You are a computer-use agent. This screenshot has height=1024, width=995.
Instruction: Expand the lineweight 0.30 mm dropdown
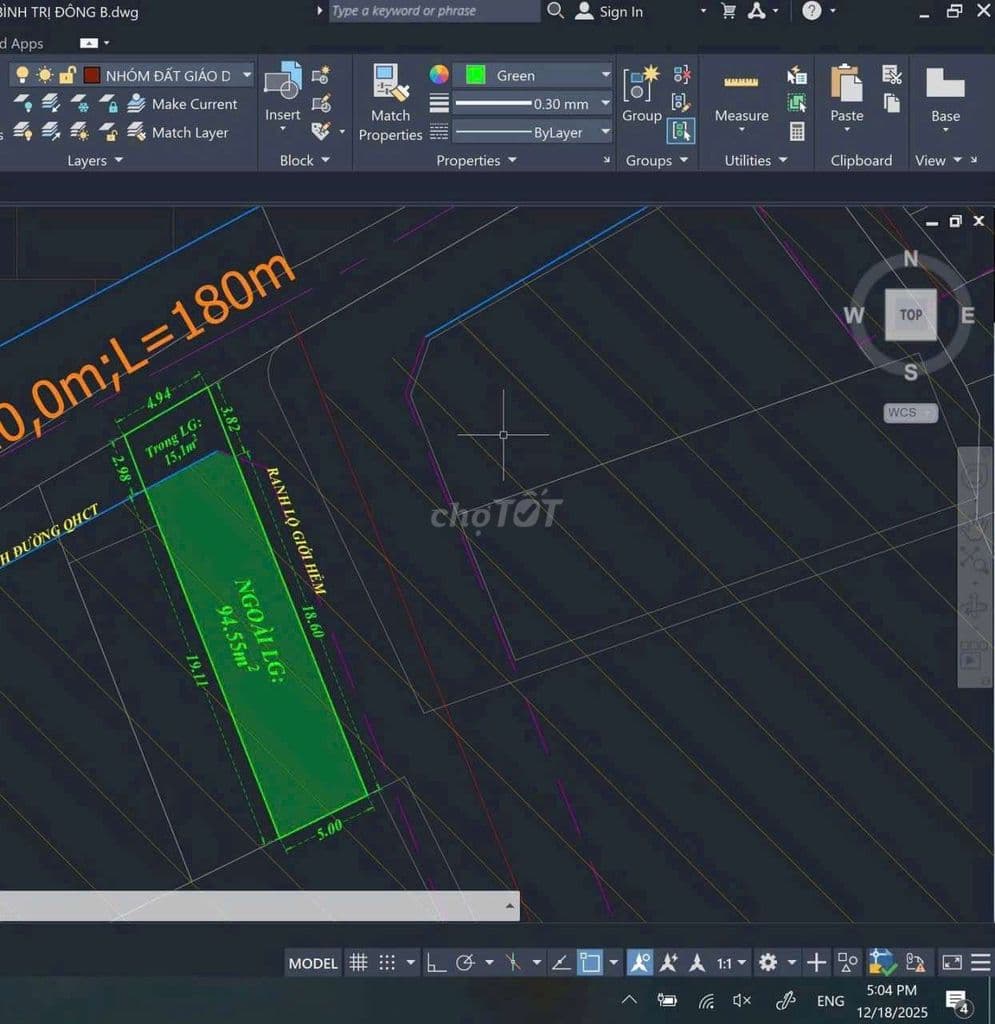(x=605, y=104)
